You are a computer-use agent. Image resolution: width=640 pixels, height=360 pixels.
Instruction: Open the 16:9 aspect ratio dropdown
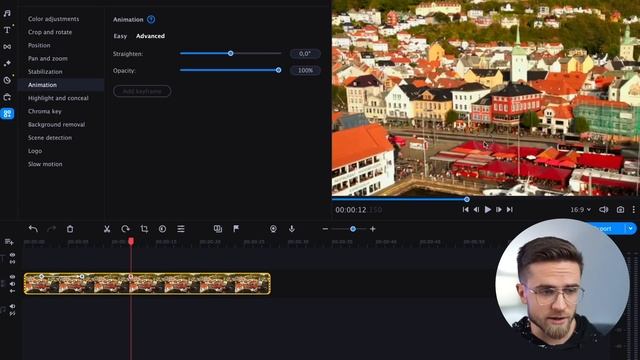580,209
